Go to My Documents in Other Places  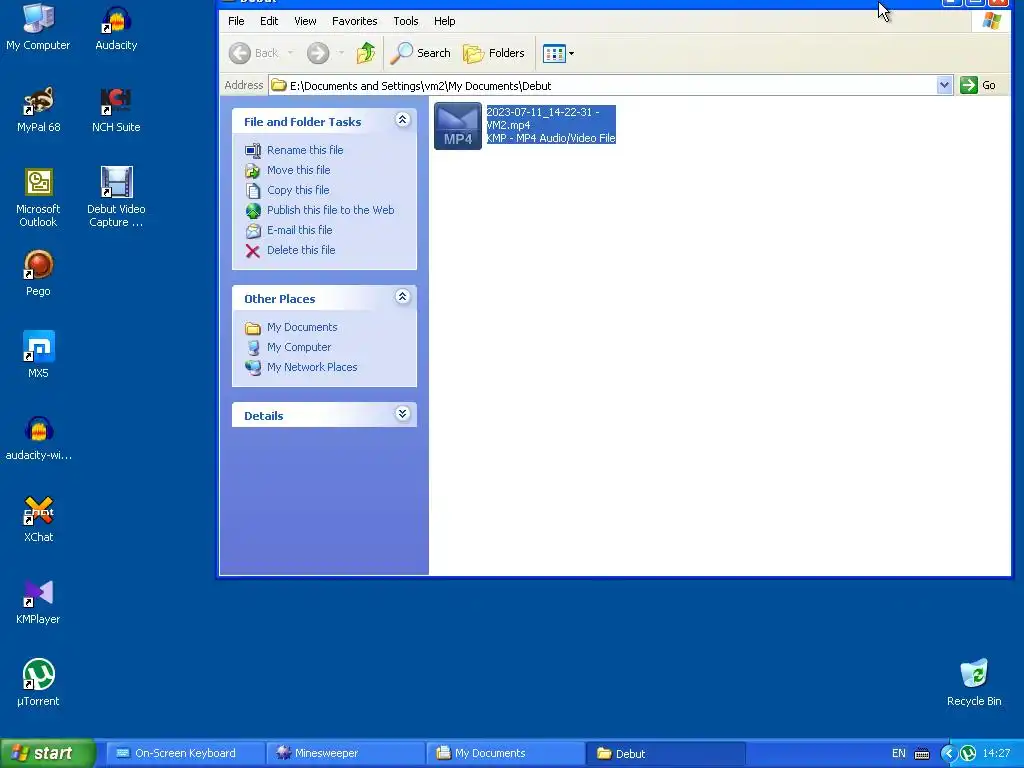(x=302, y=327)
